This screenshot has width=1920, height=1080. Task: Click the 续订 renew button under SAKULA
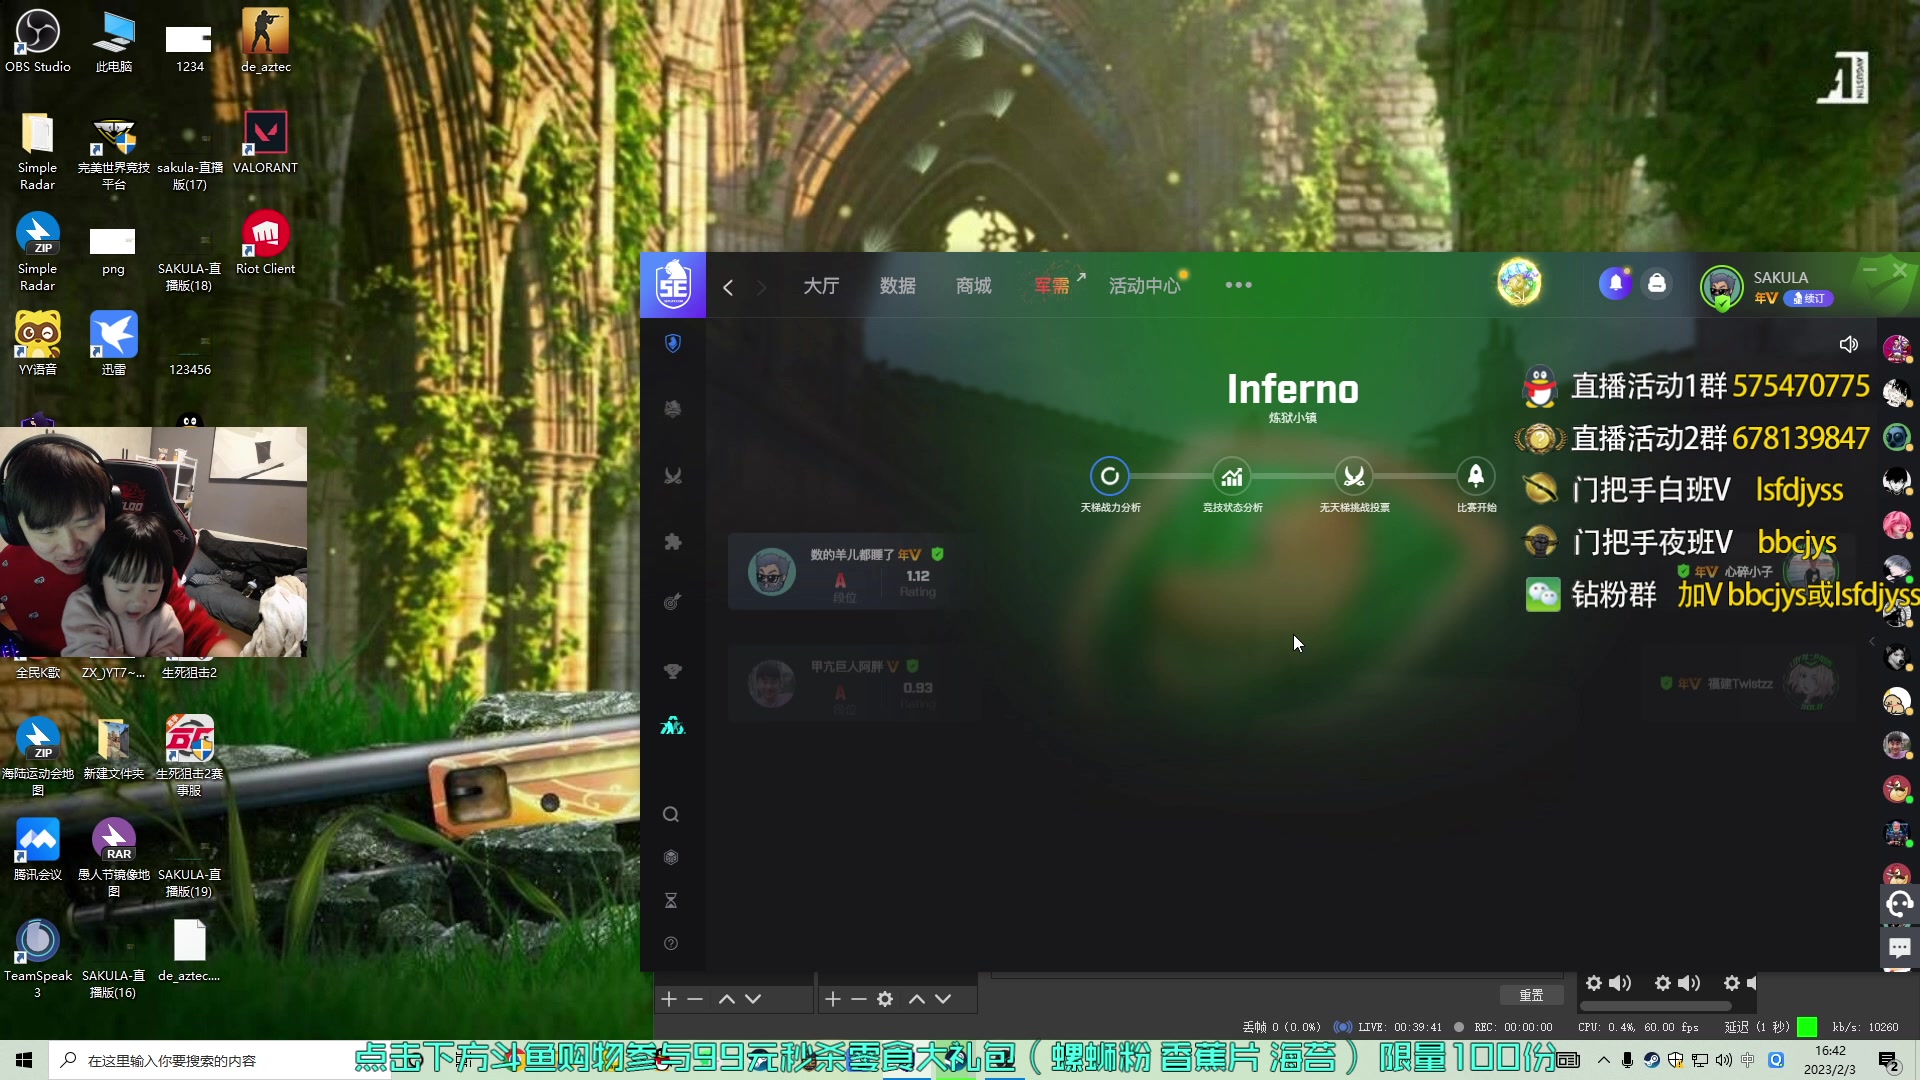click(x=1809, y=298)
